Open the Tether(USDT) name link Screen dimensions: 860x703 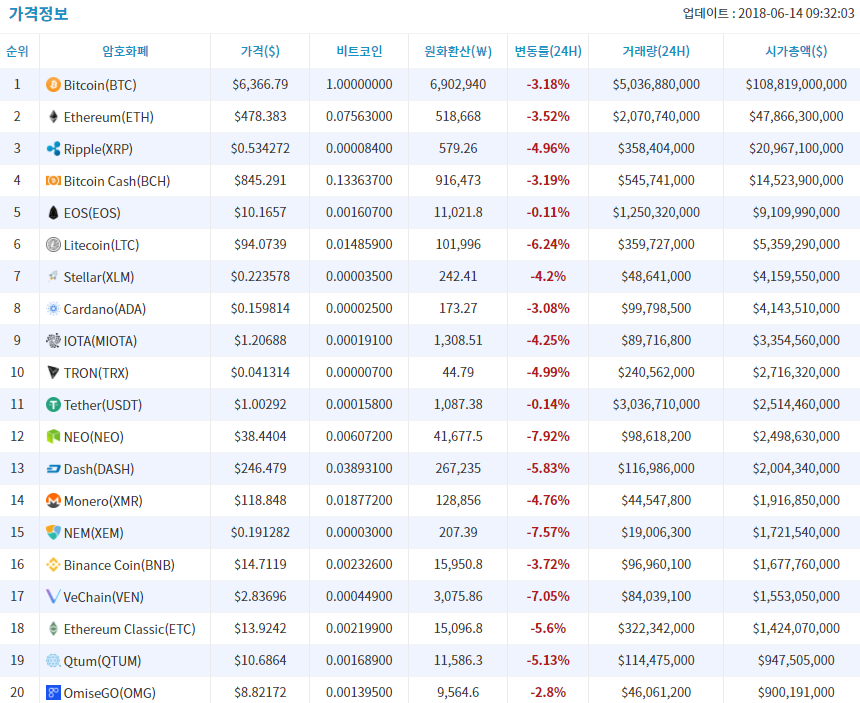[103, 405]
